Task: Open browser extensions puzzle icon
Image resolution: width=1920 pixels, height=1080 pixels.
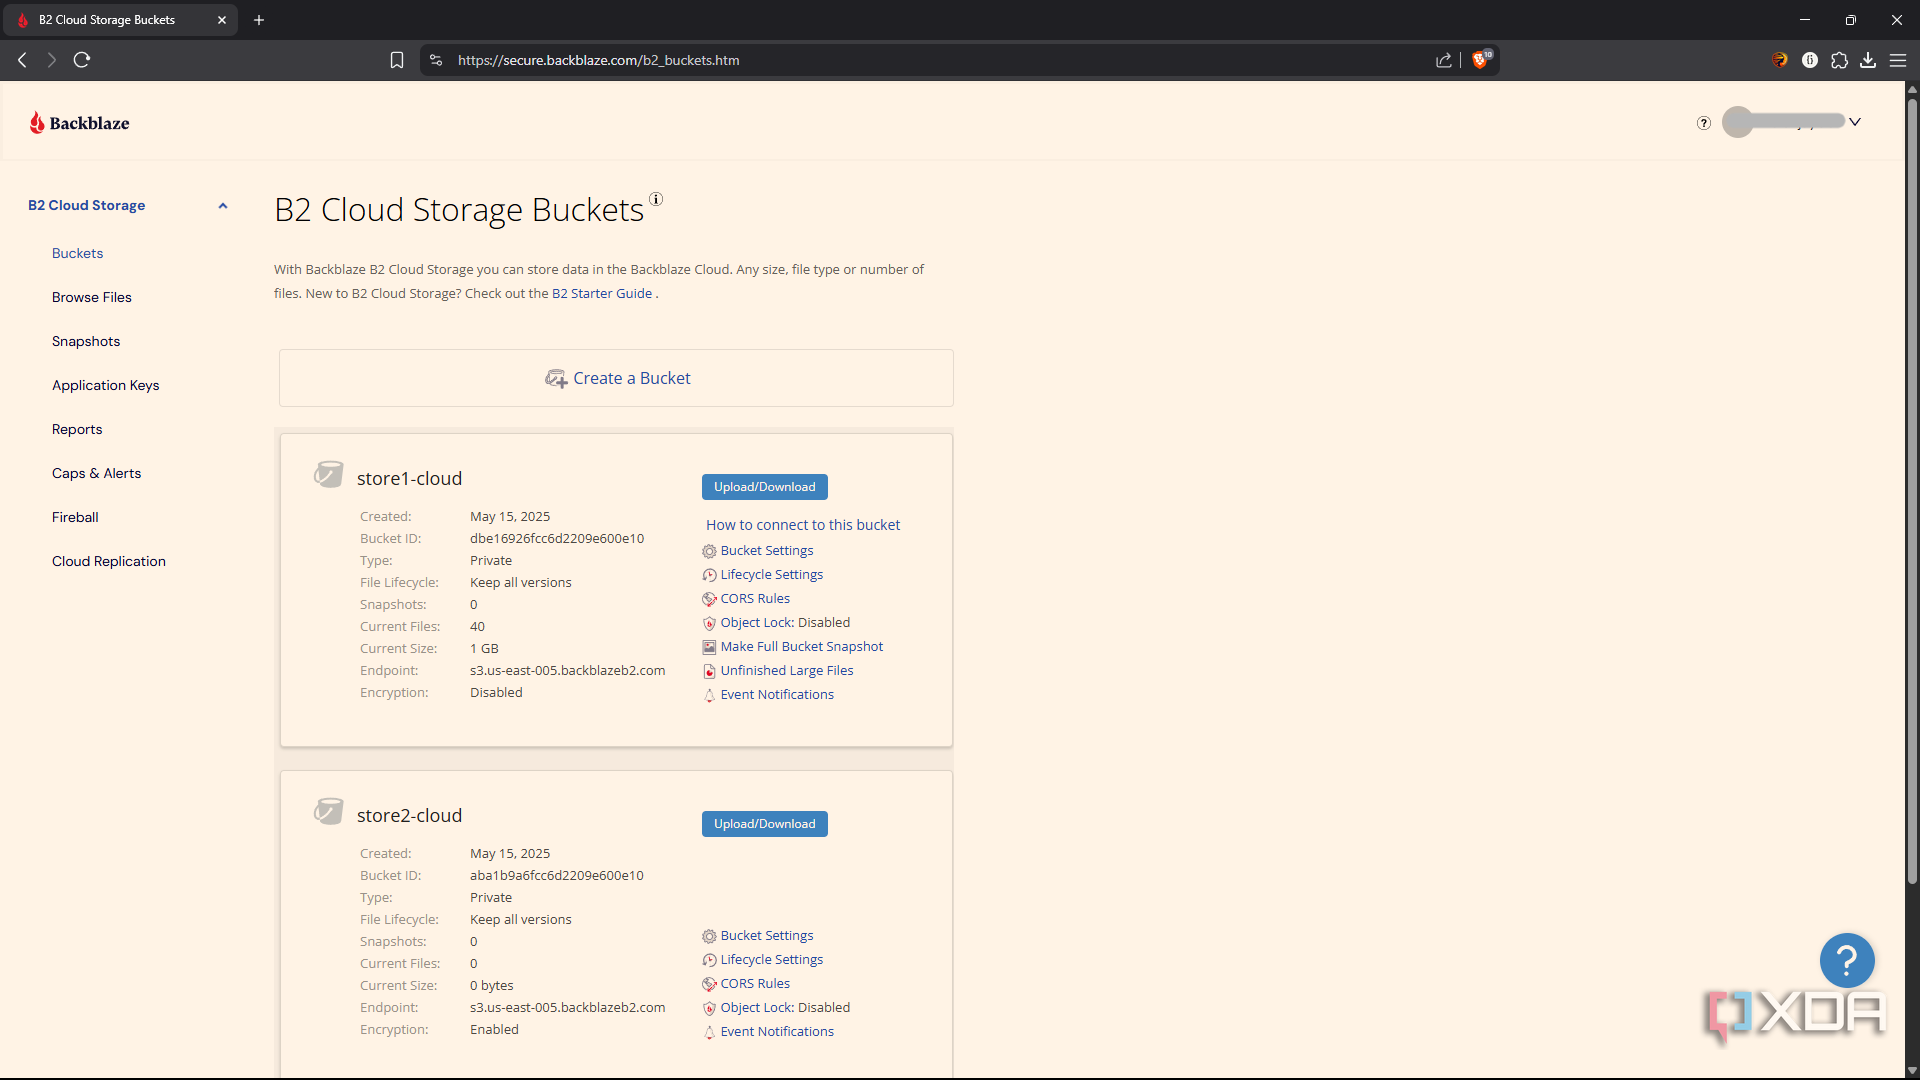Action: (x=1839, y=60)
